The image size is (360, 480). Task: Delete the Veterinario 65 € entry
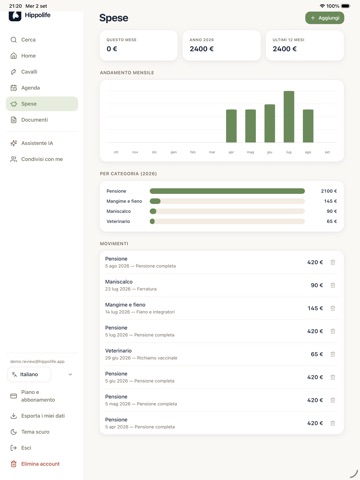[x=333, y=354]
